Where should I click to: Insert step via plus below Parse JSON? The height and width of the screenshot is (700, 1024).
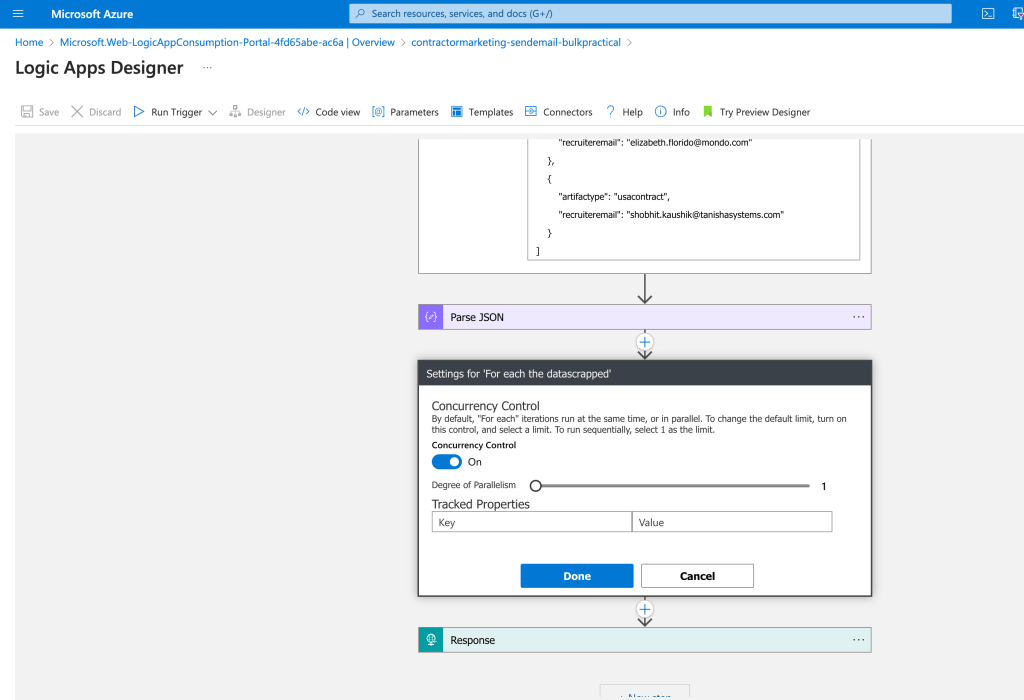pyautogui.click(x=645, y=342)
